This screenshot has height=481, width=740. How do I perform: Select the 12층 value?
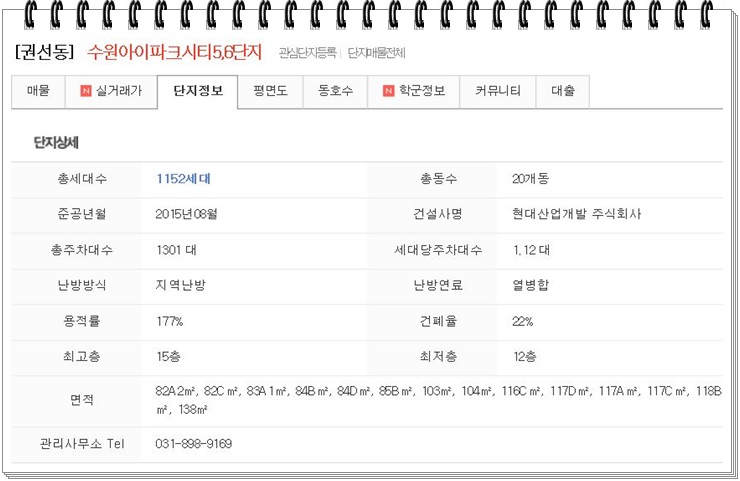click(x=525, y=357)
